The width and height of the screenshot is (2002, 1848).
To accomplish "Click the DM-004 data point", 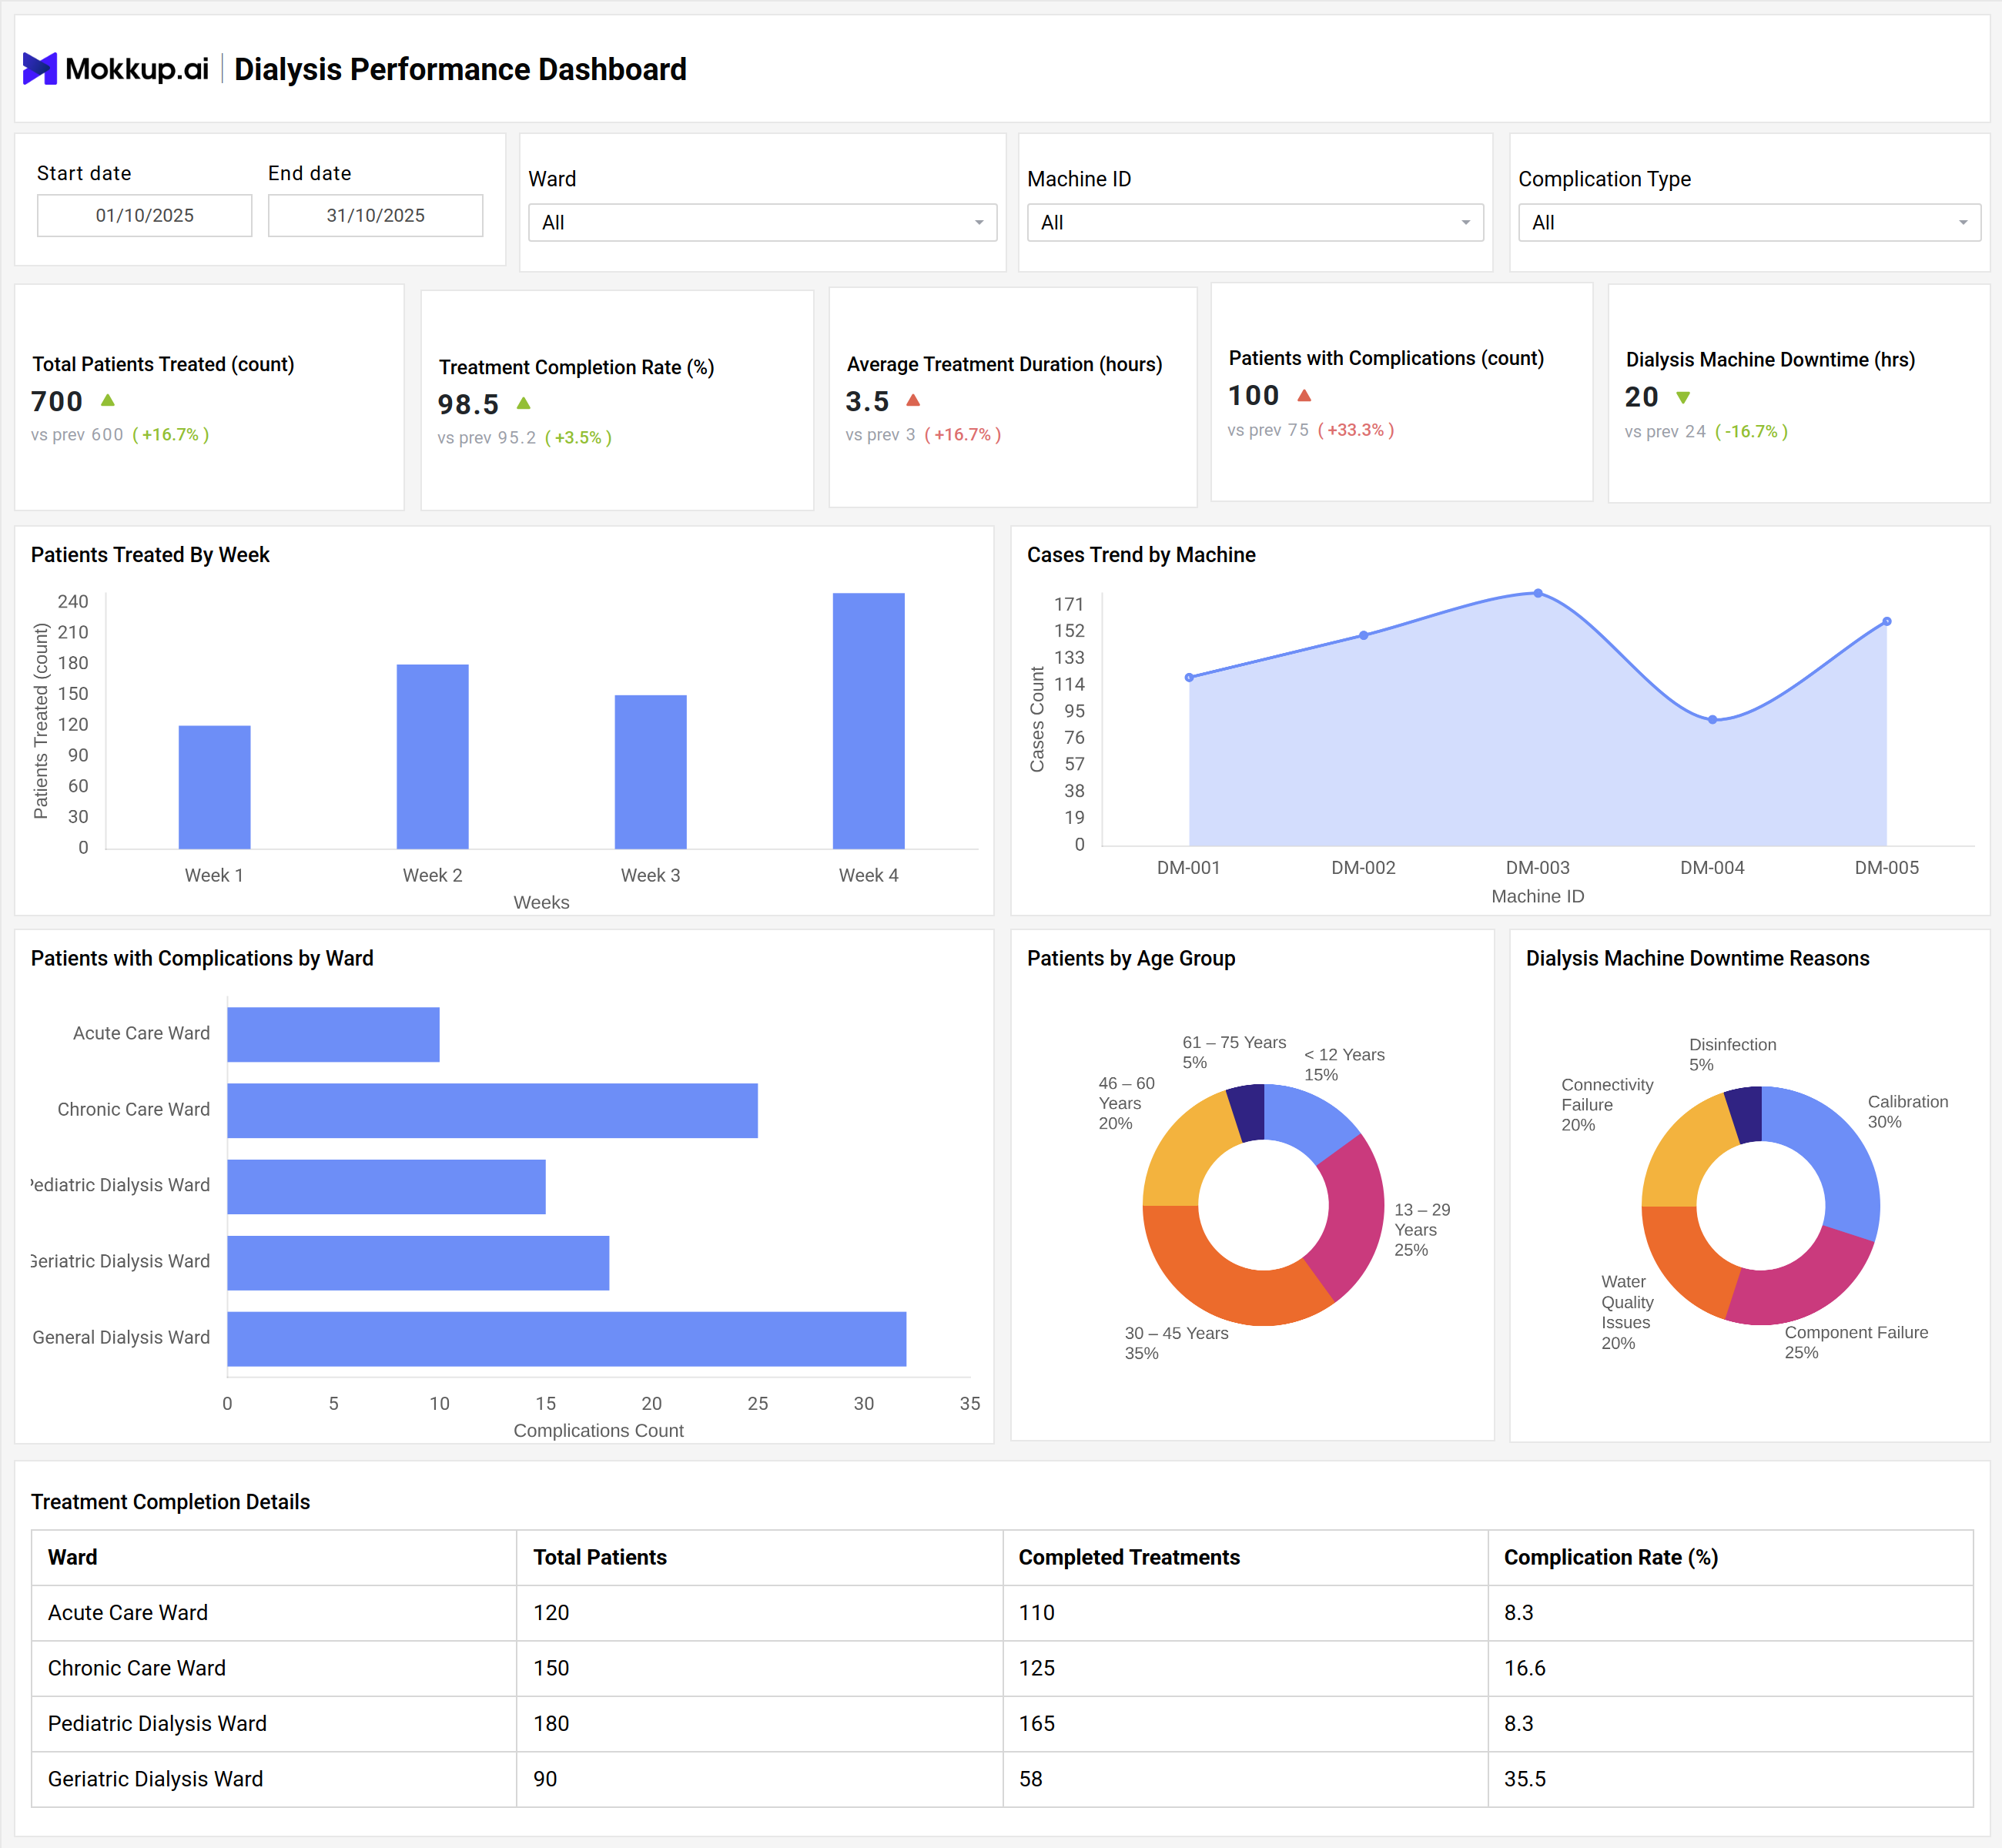I will tap(1713, 719).
